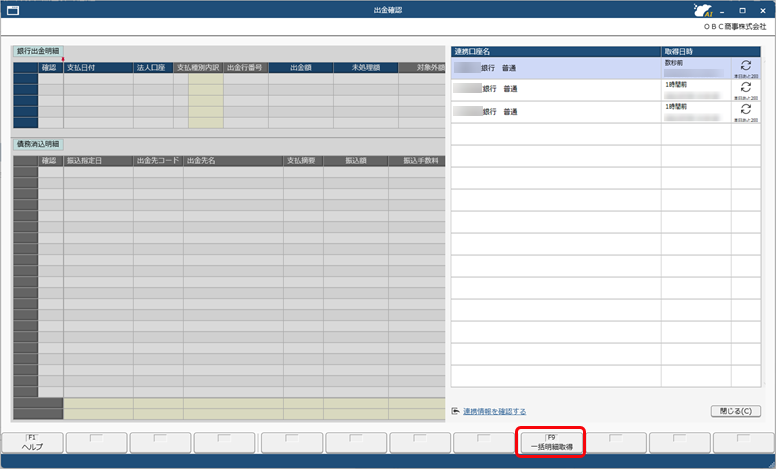Click the AI cloud icon in title bar
Screen dimensions: 776x469
[x=703, y=10]
